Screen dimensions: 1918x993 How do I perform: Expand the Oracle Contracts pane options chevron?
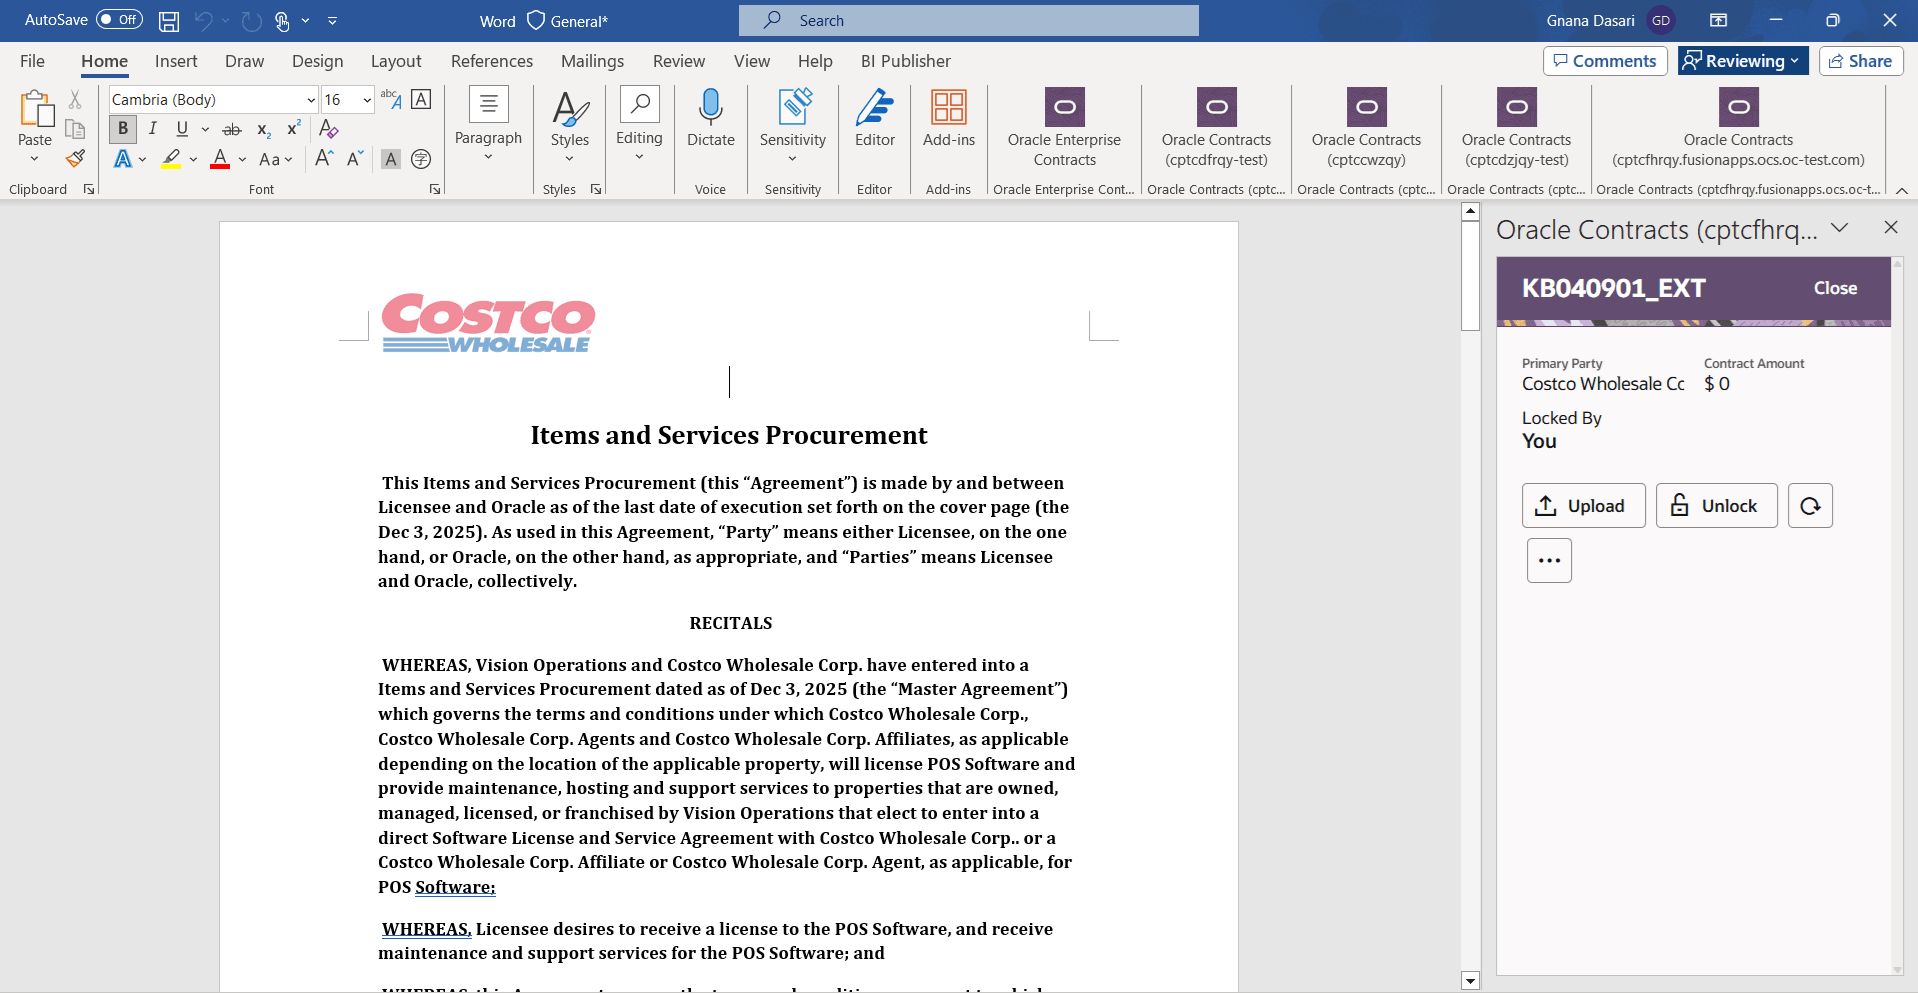1839,228
